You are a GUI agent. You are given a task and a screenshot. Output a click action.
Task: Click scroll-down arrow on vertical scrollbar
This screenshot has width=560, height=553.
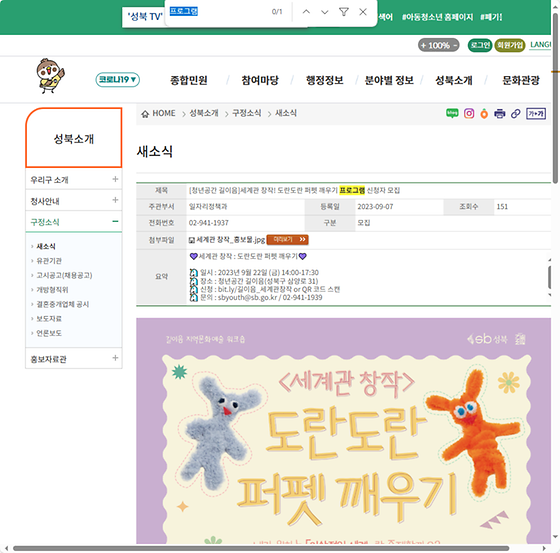coord(556,537)
